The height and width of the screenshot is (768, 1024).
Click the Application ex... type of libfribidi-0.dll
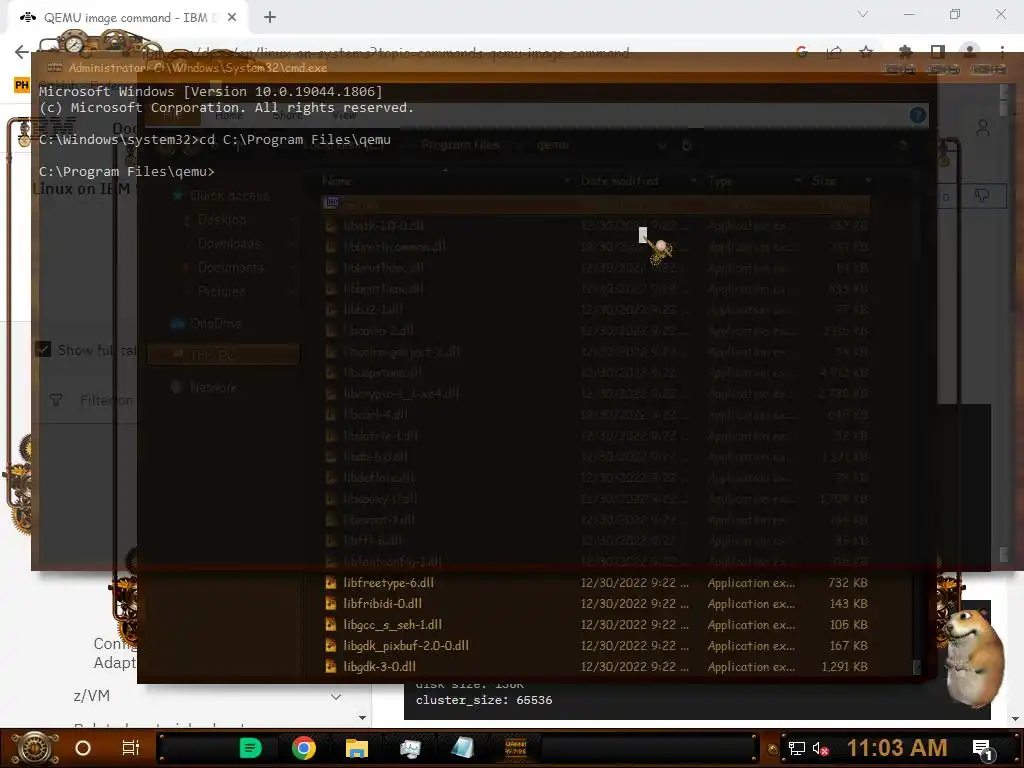(751, 603)
